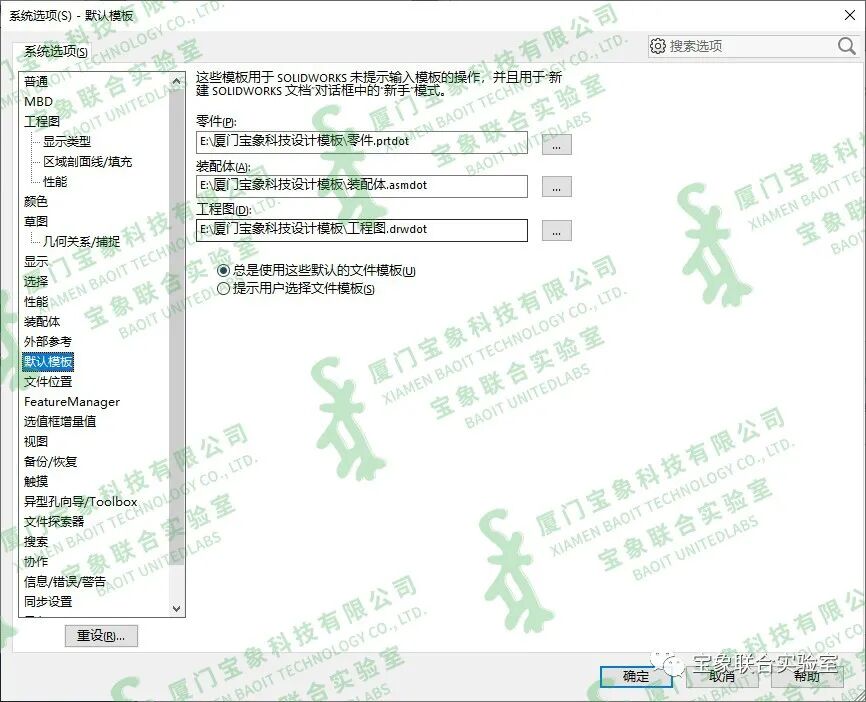
Task: Select 颜色 in the options tree
Action: (36, 202)
